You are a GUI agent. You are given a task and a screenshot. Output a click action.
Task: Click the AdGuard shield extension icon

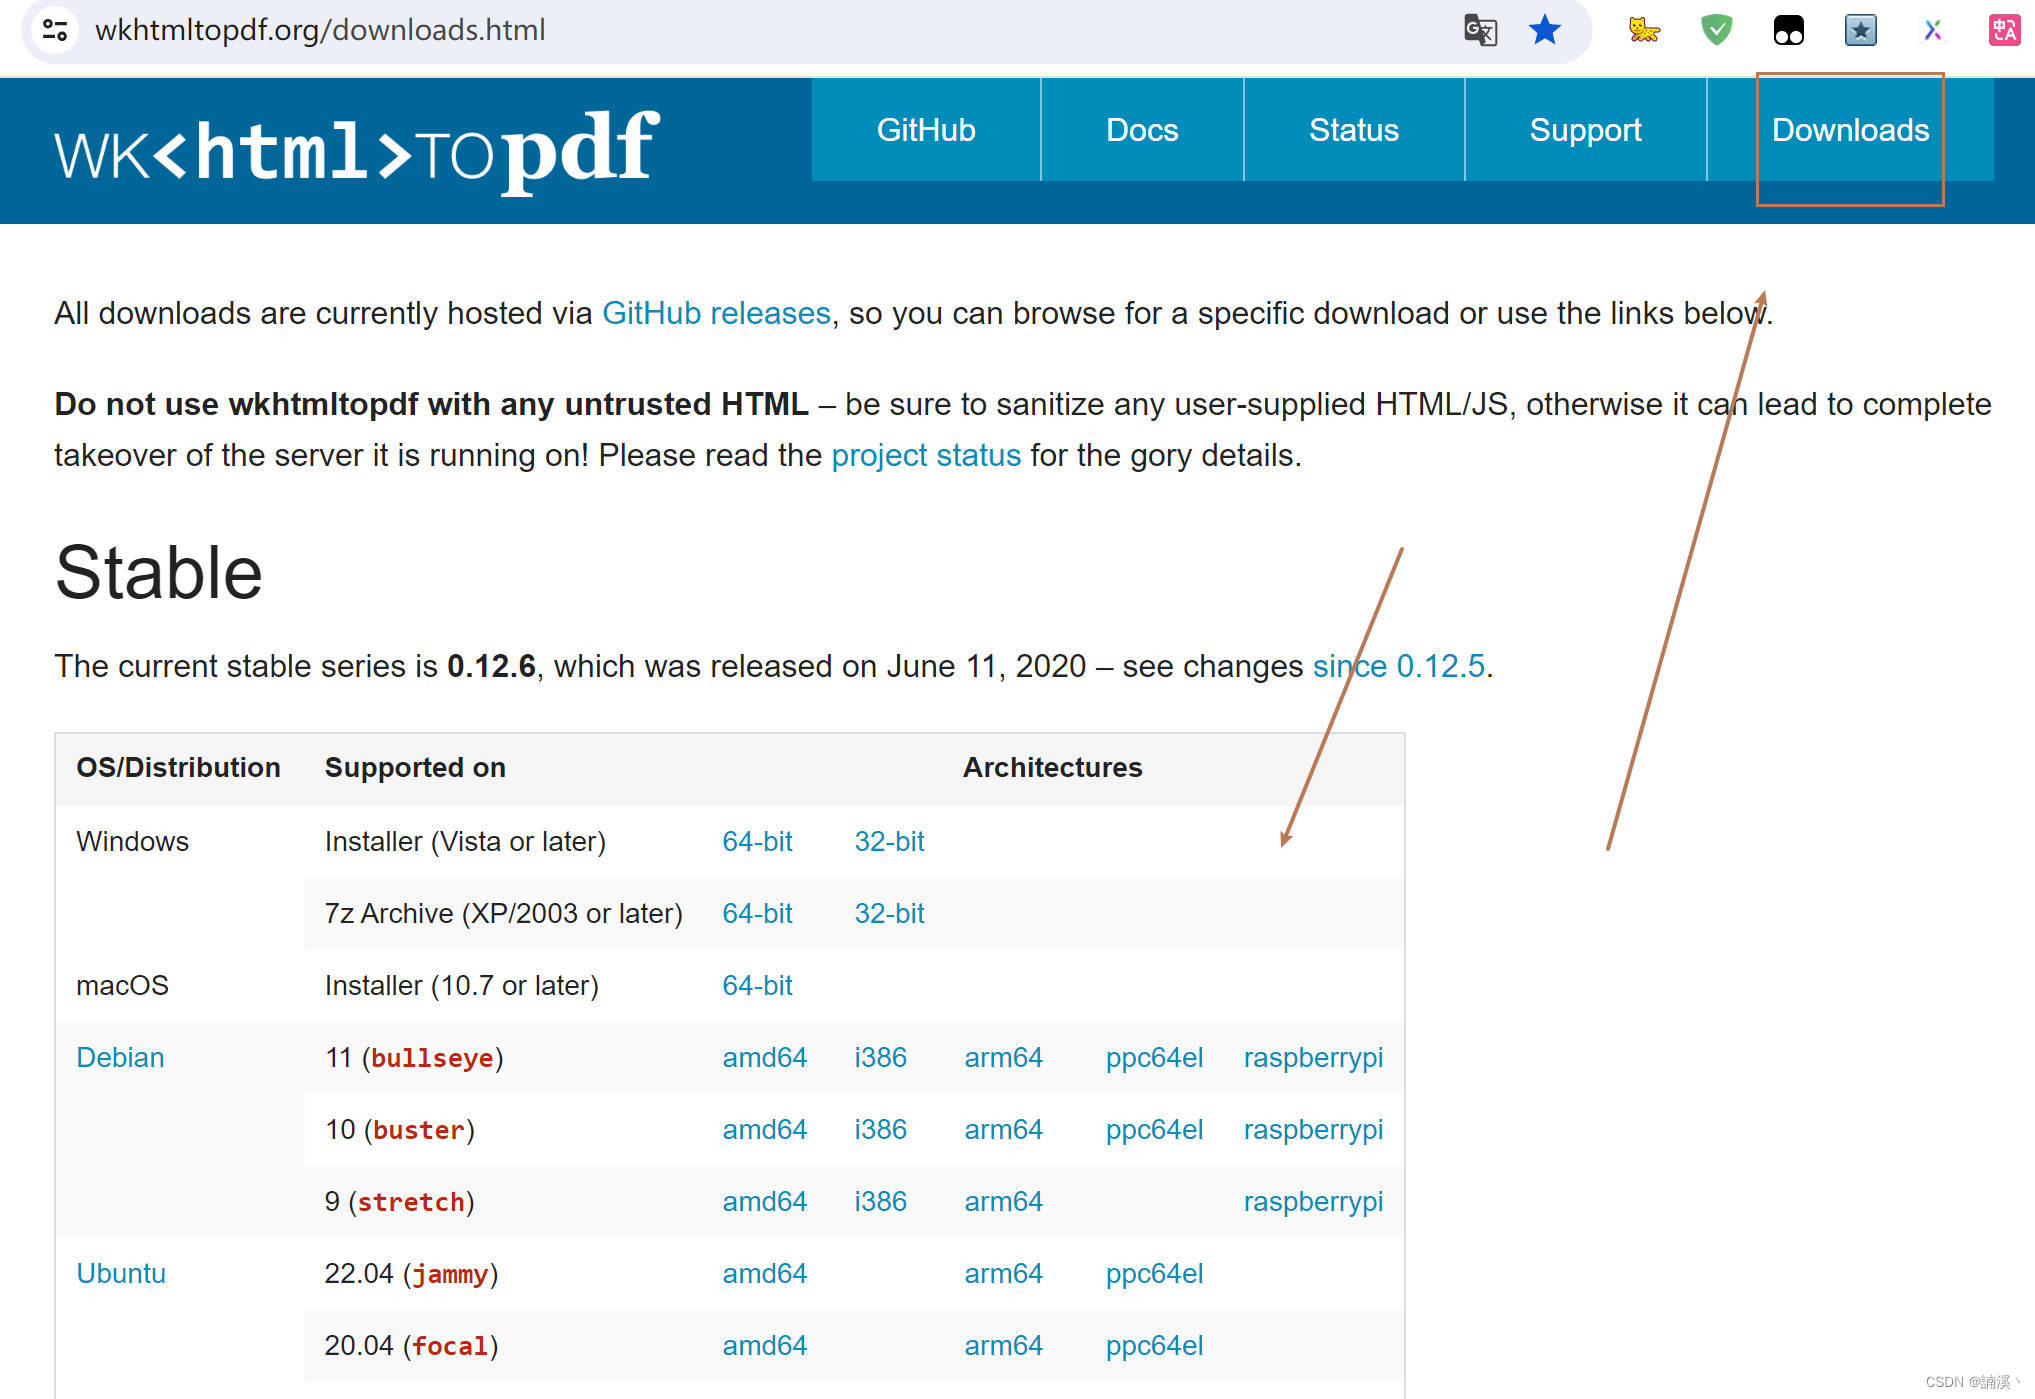tap(1716, 30)
